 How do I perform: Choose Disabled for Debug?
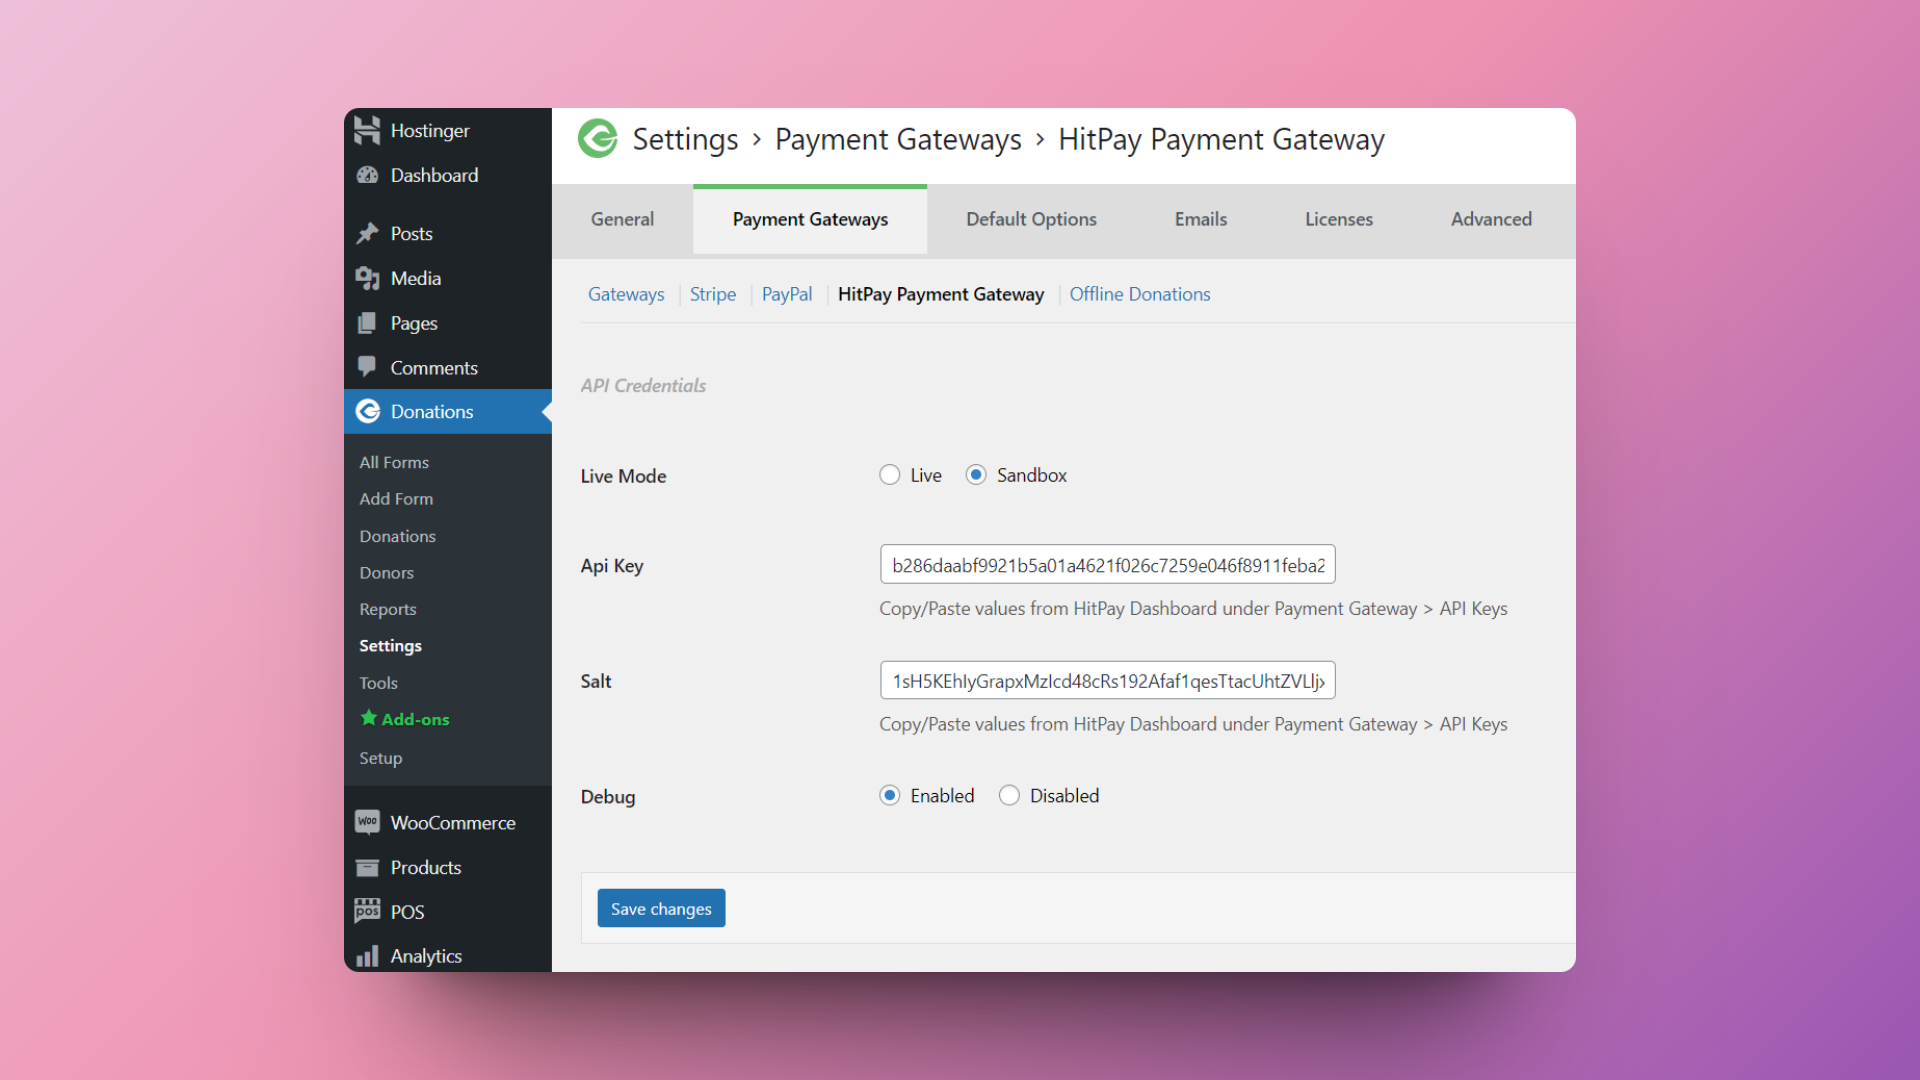click(x=1009, y=796)
